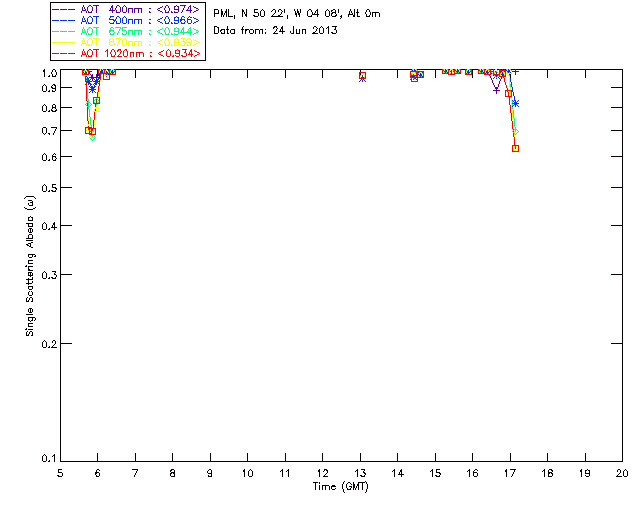The height and width of the screenshot is (512, 640).
Task: Click the y-axis label 0.5
Action: click(x=49, y=188)
